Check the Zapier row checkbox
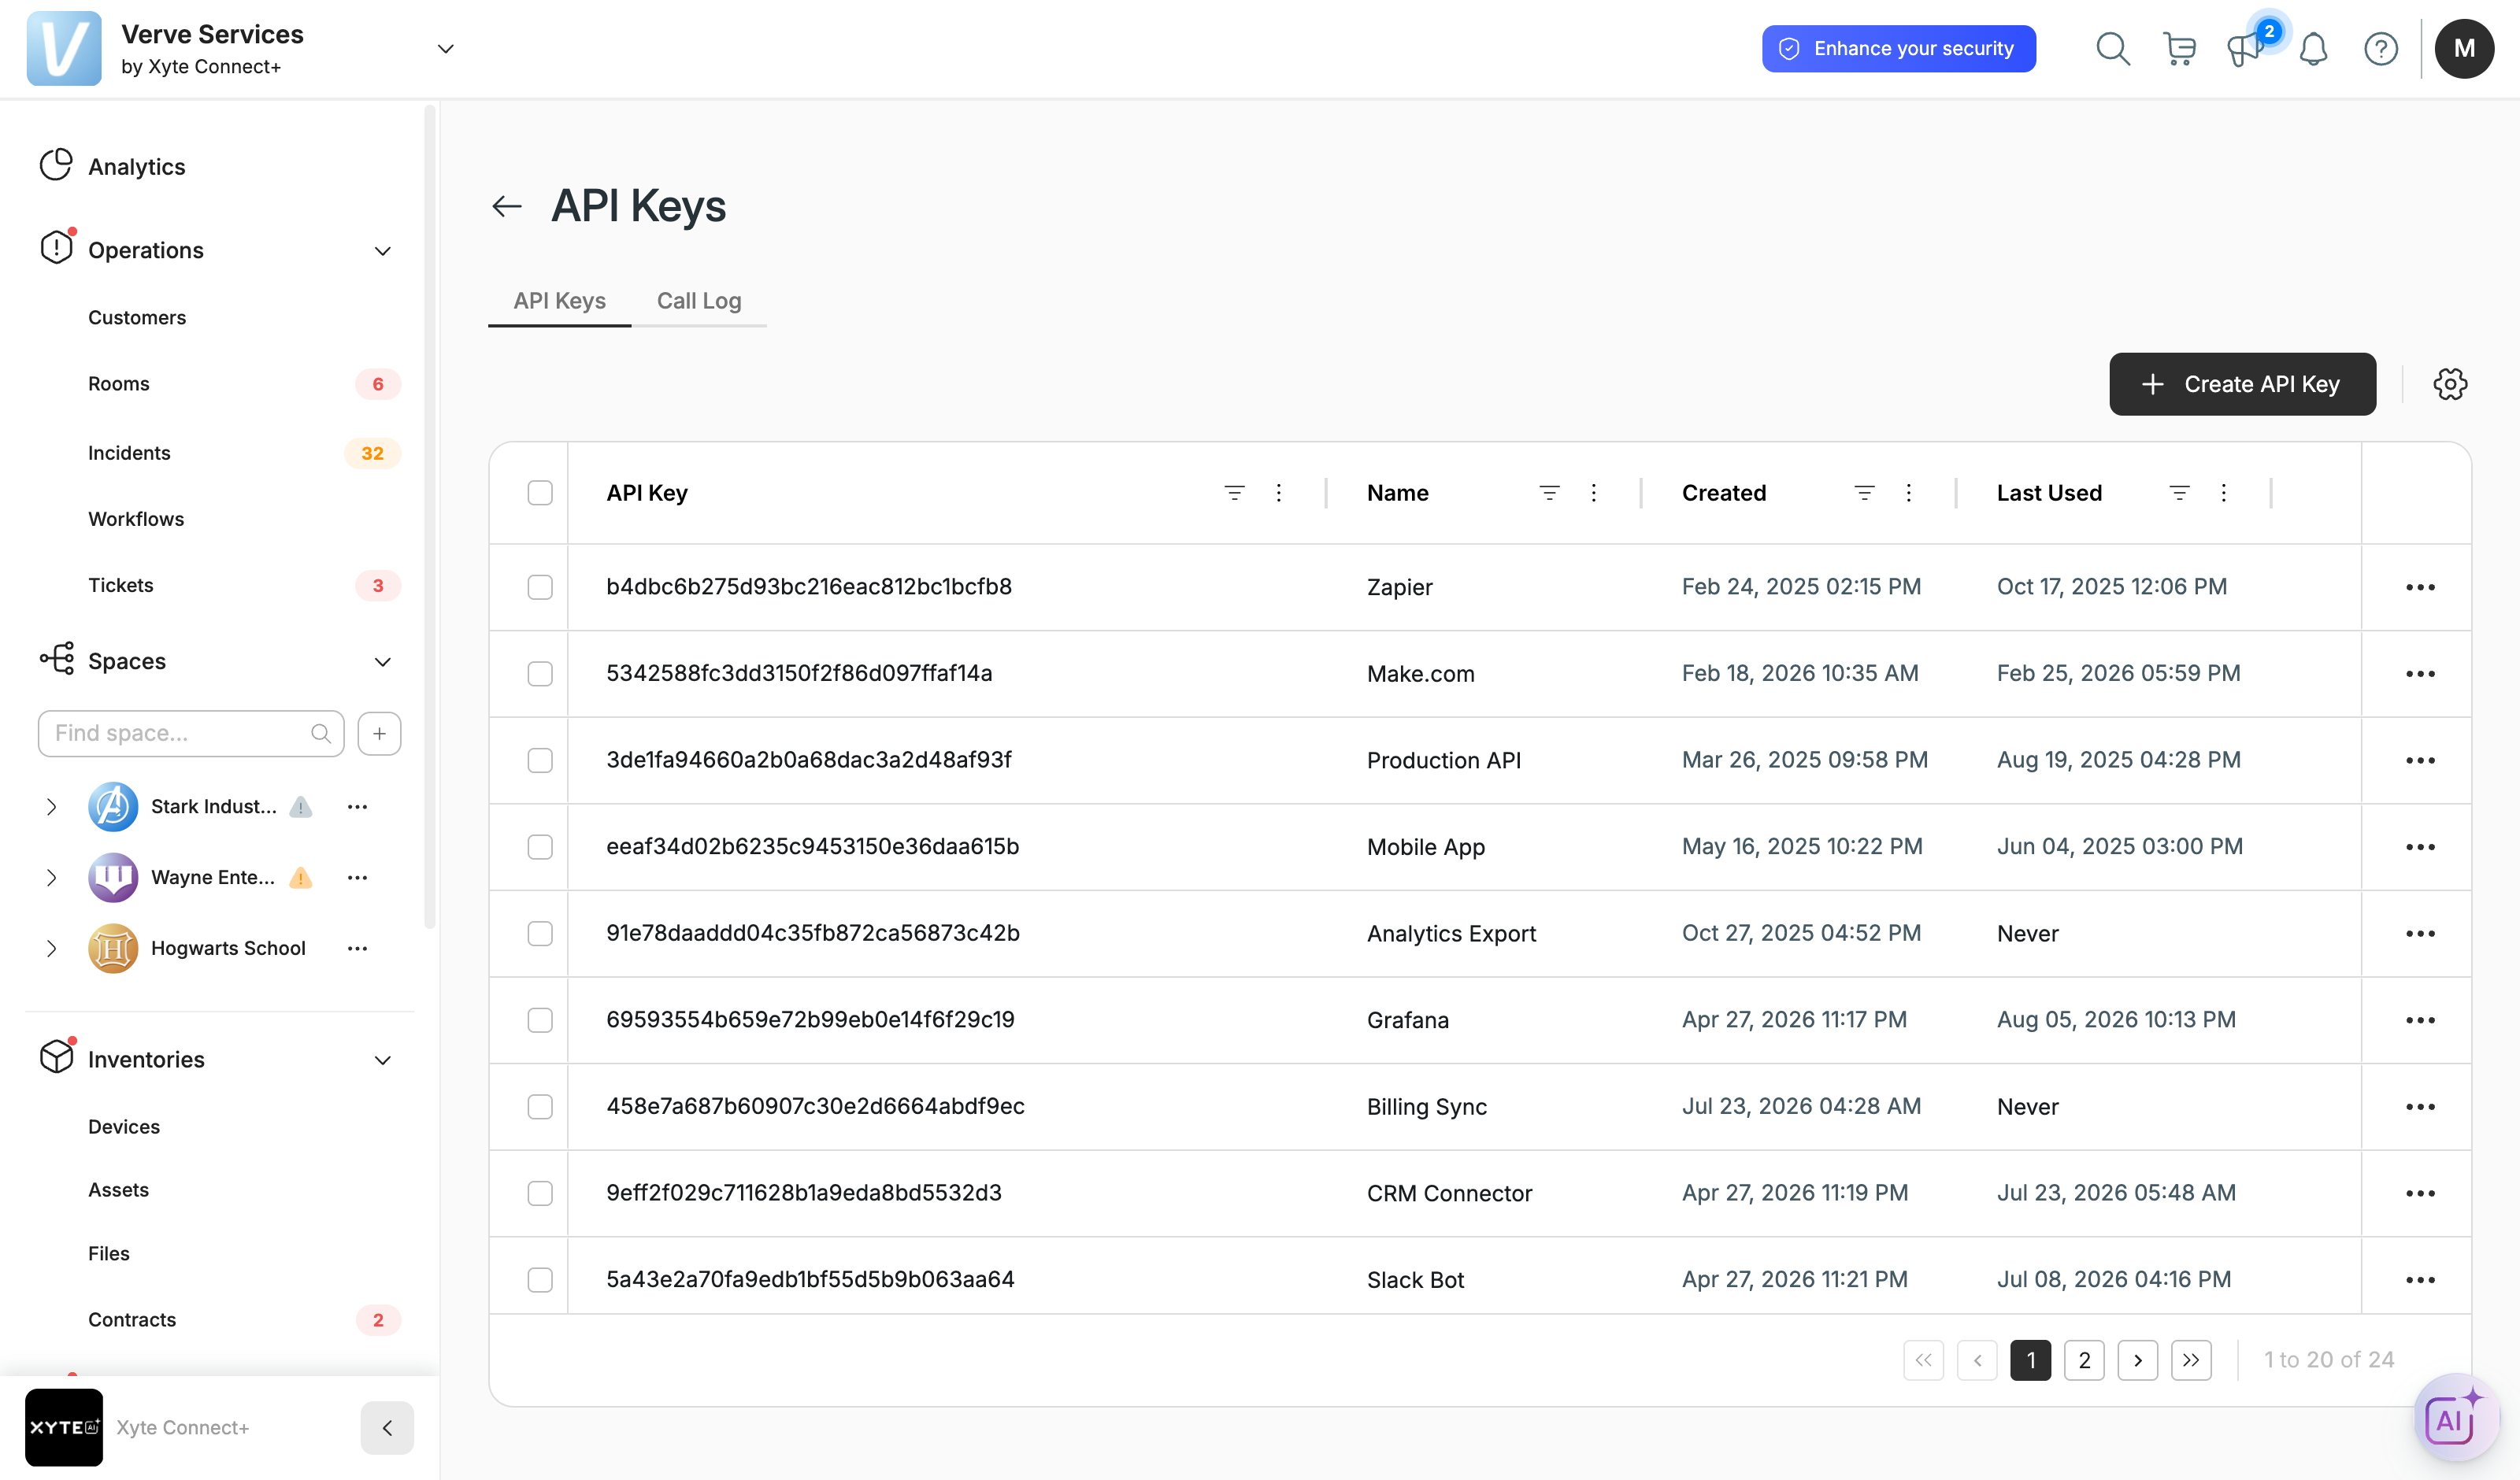Screen dimensions: 2520x1480 540,587
